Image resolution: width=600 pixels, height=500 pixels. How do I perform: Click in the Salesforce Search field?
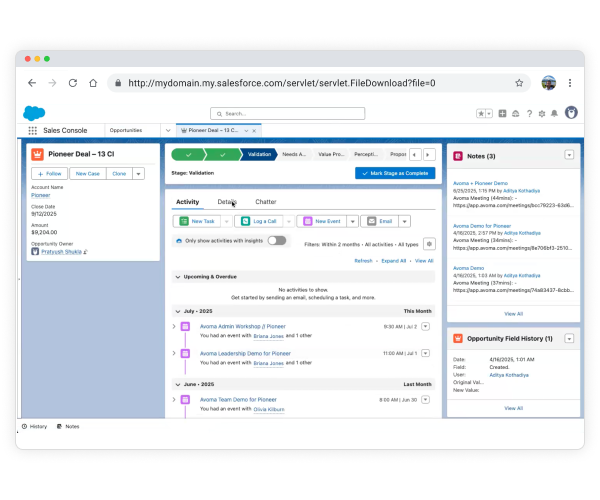pyautogui.click(x=287, y=114)
